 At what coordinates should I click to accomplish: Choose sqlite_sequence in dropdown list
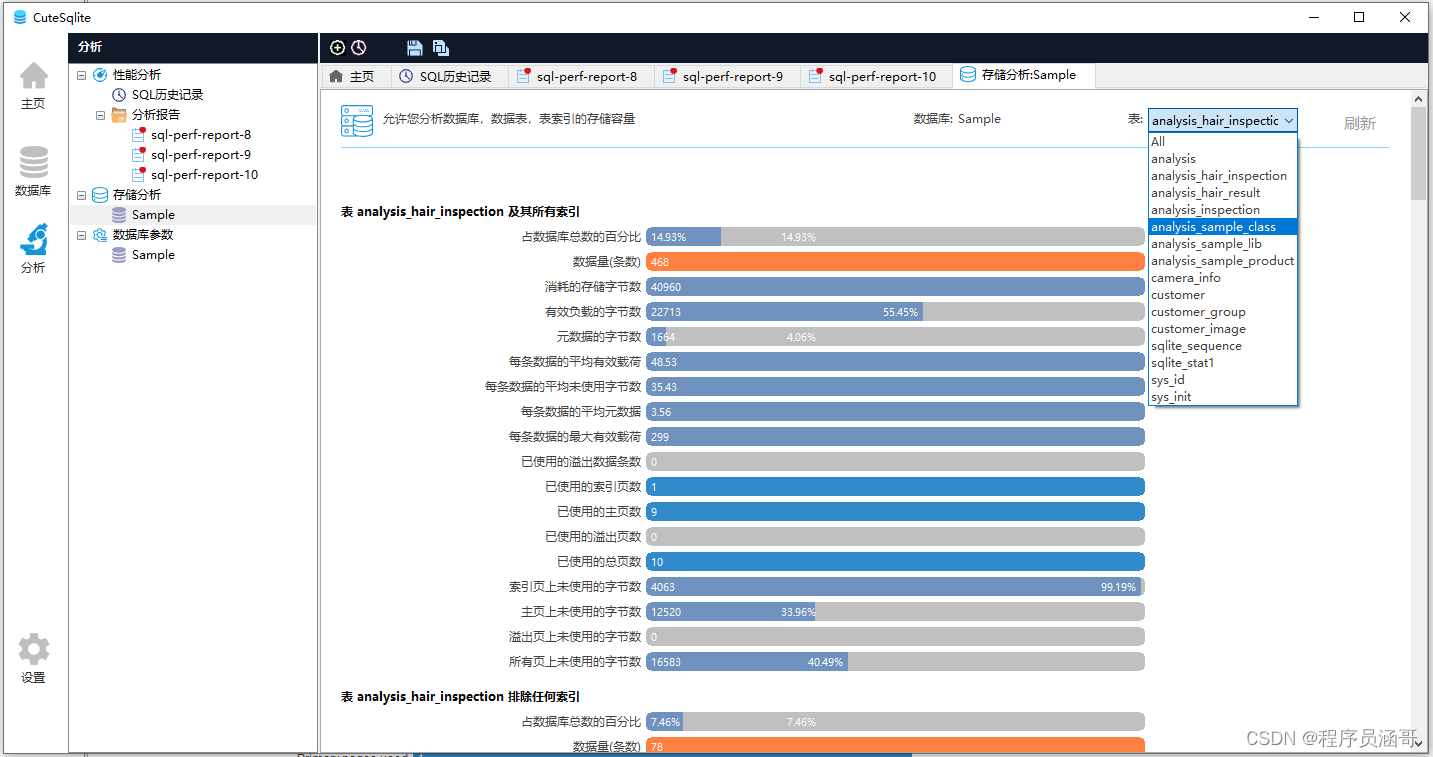[1223, 346]
